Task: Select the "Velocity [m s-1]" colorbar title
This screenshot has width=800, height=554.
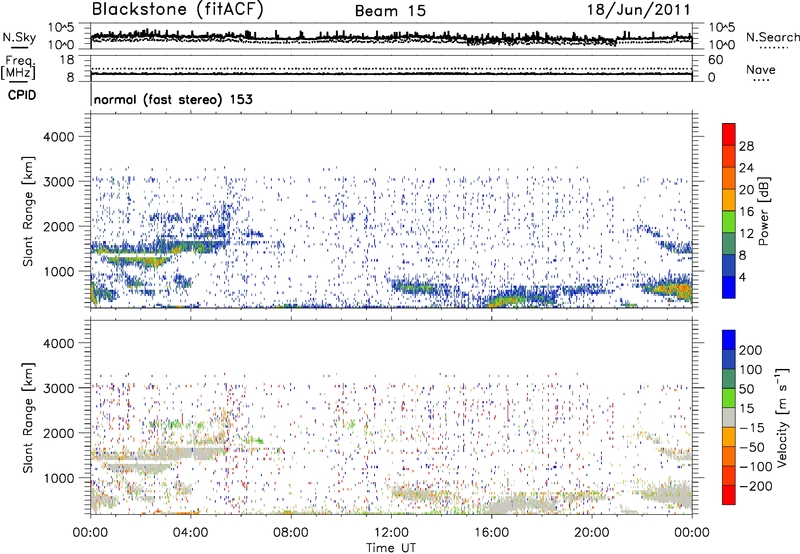Action: (x=782, y=418)
